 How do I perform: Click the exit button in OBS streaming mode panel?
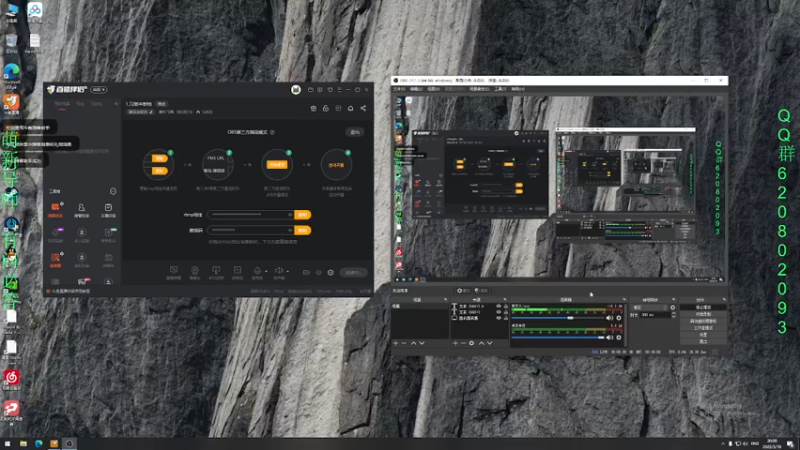click(x=355, y=132)
